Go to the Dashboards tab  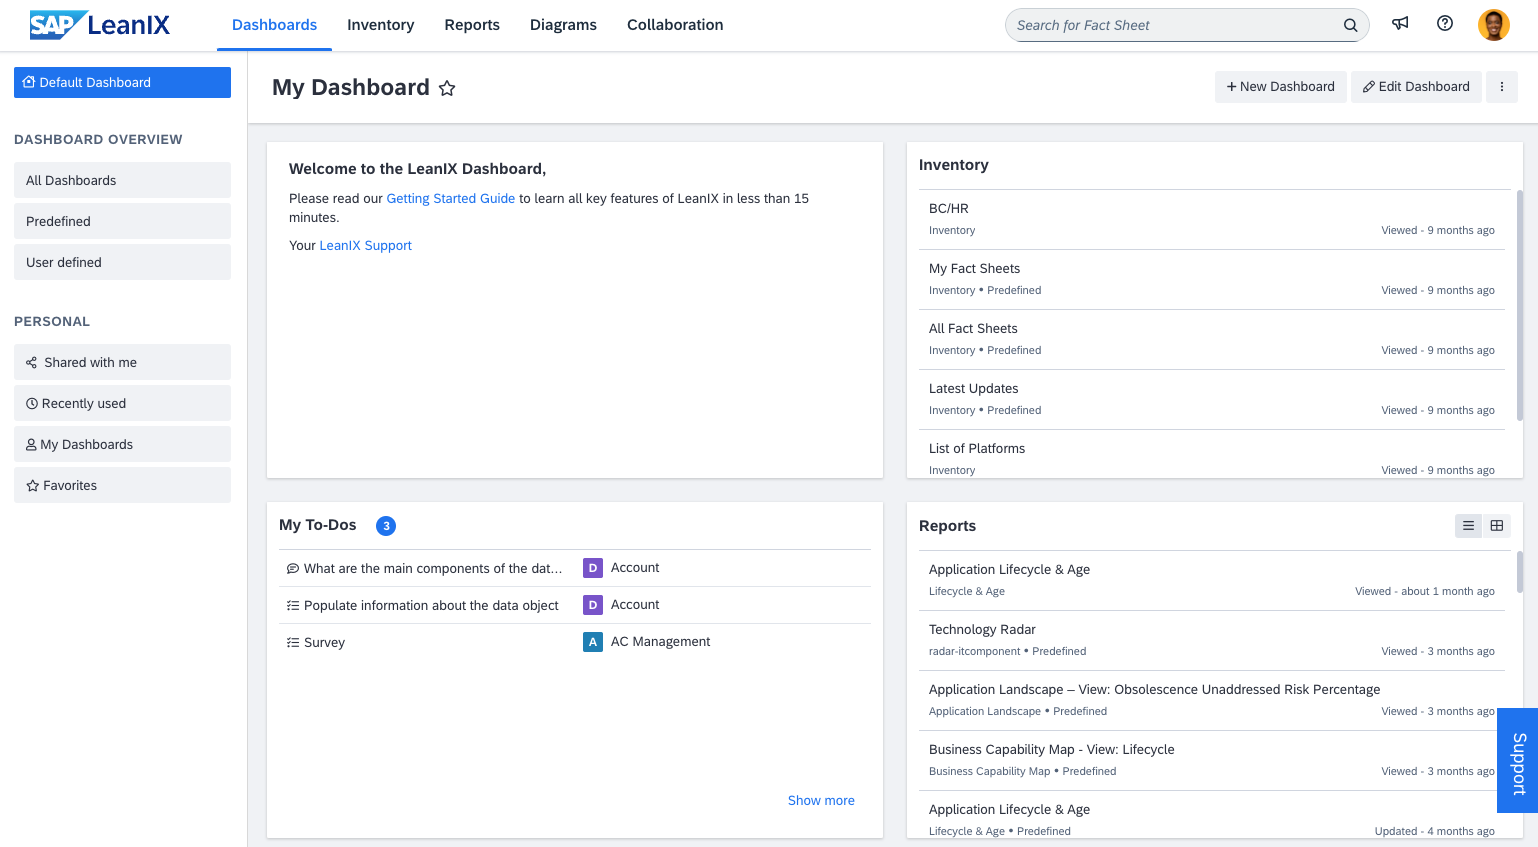274,25
